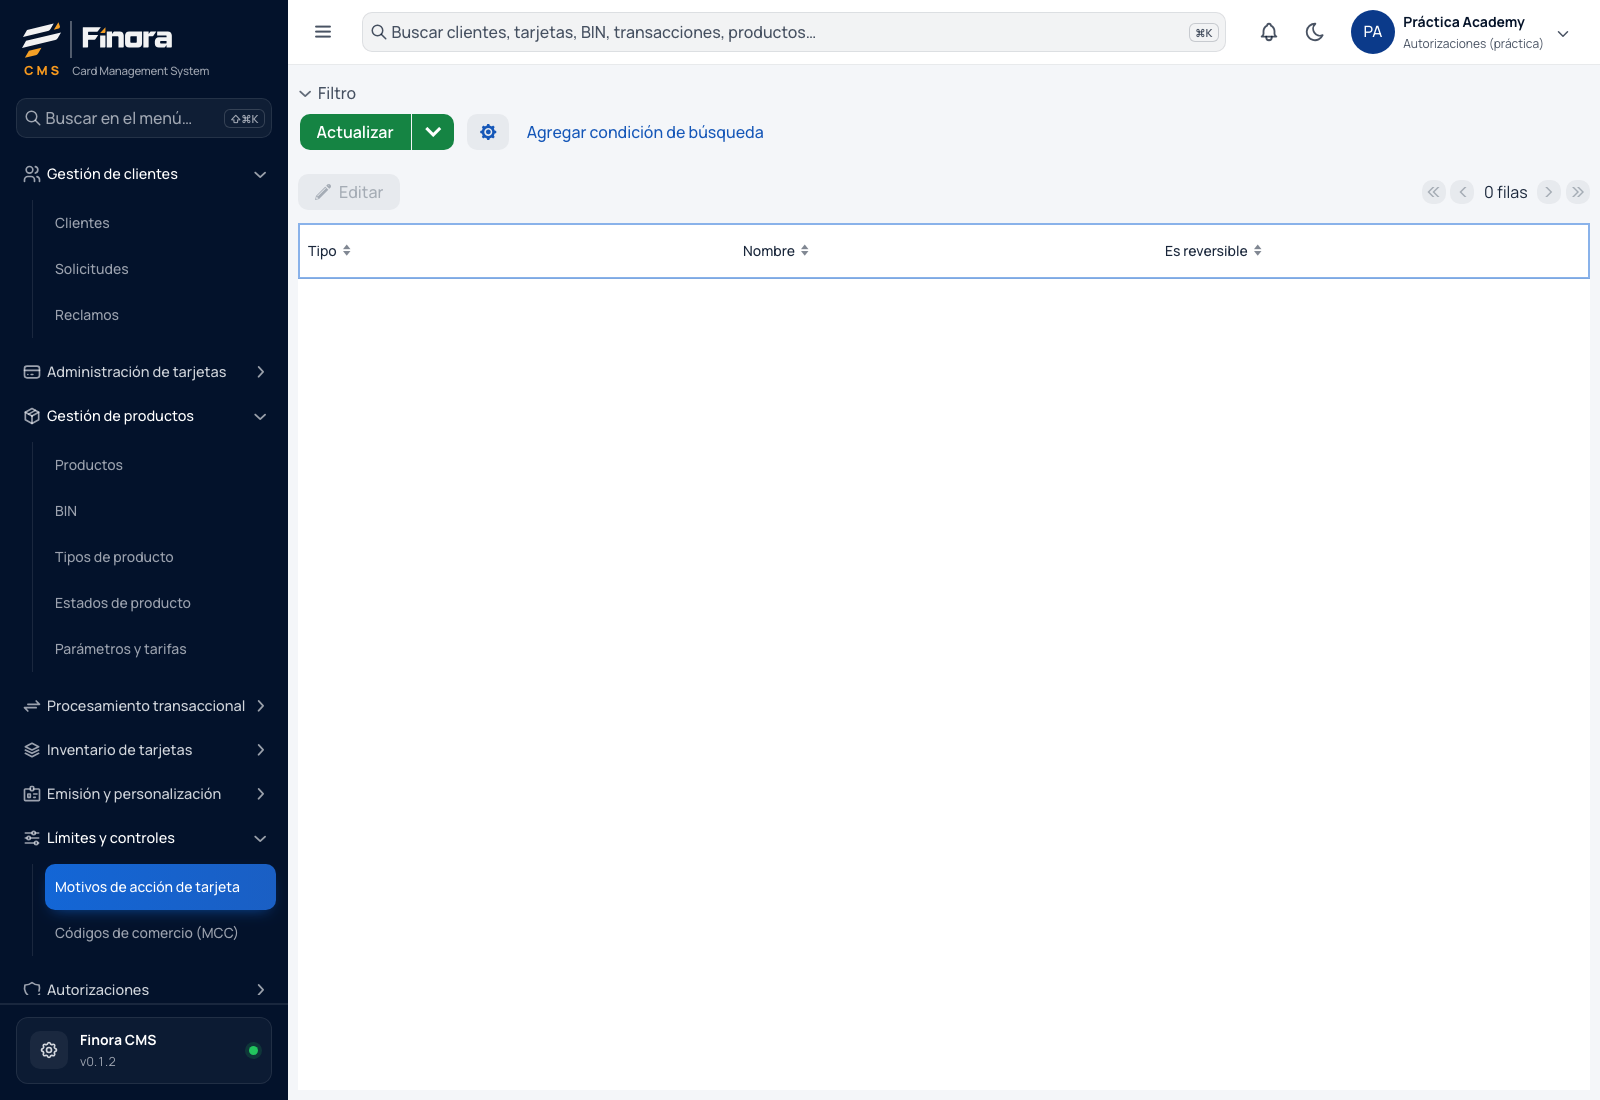This screenshot has height=1100, width=1600.
Task: Click the PA user avatar
Action: [x=1372, y=32]
